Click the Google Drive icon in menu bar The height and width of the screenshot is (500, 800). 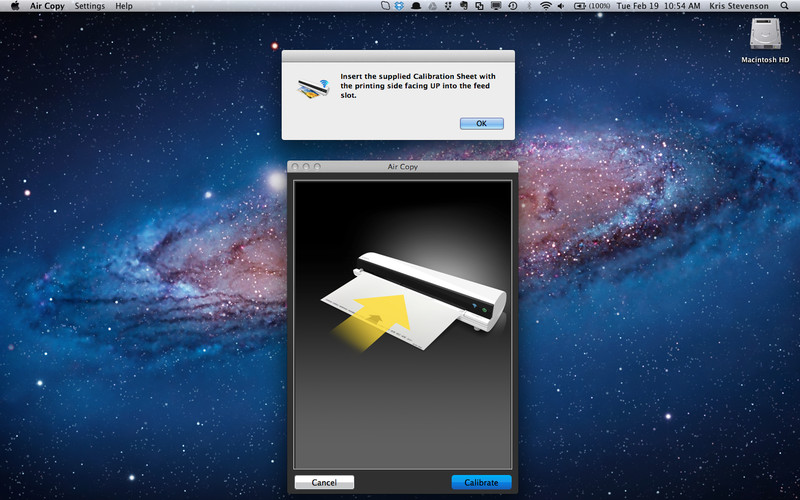433,6
